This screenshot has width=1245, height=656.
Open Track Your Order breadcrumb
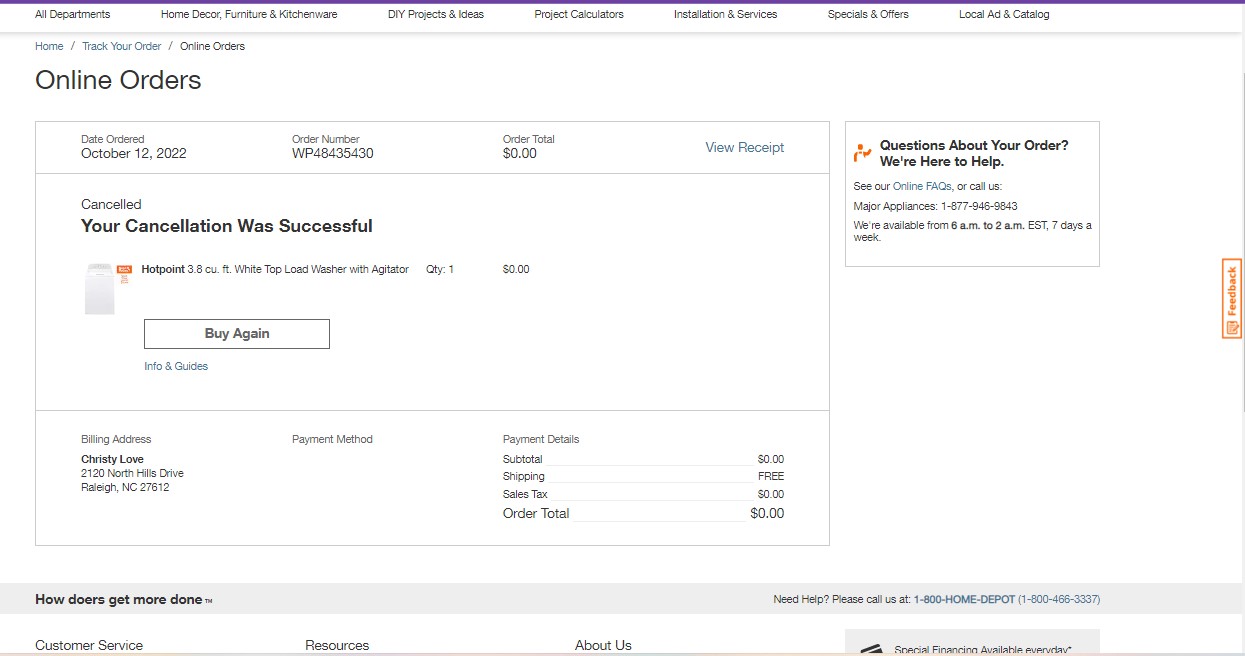pos(122,46)
